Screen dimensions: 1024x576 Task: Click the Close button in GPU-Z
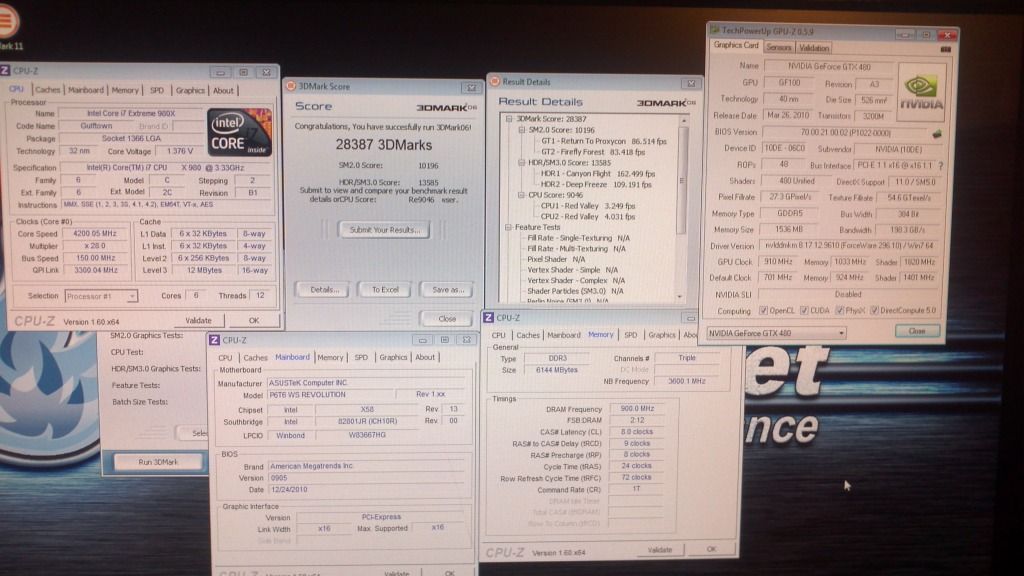click(x=917, y=331)
